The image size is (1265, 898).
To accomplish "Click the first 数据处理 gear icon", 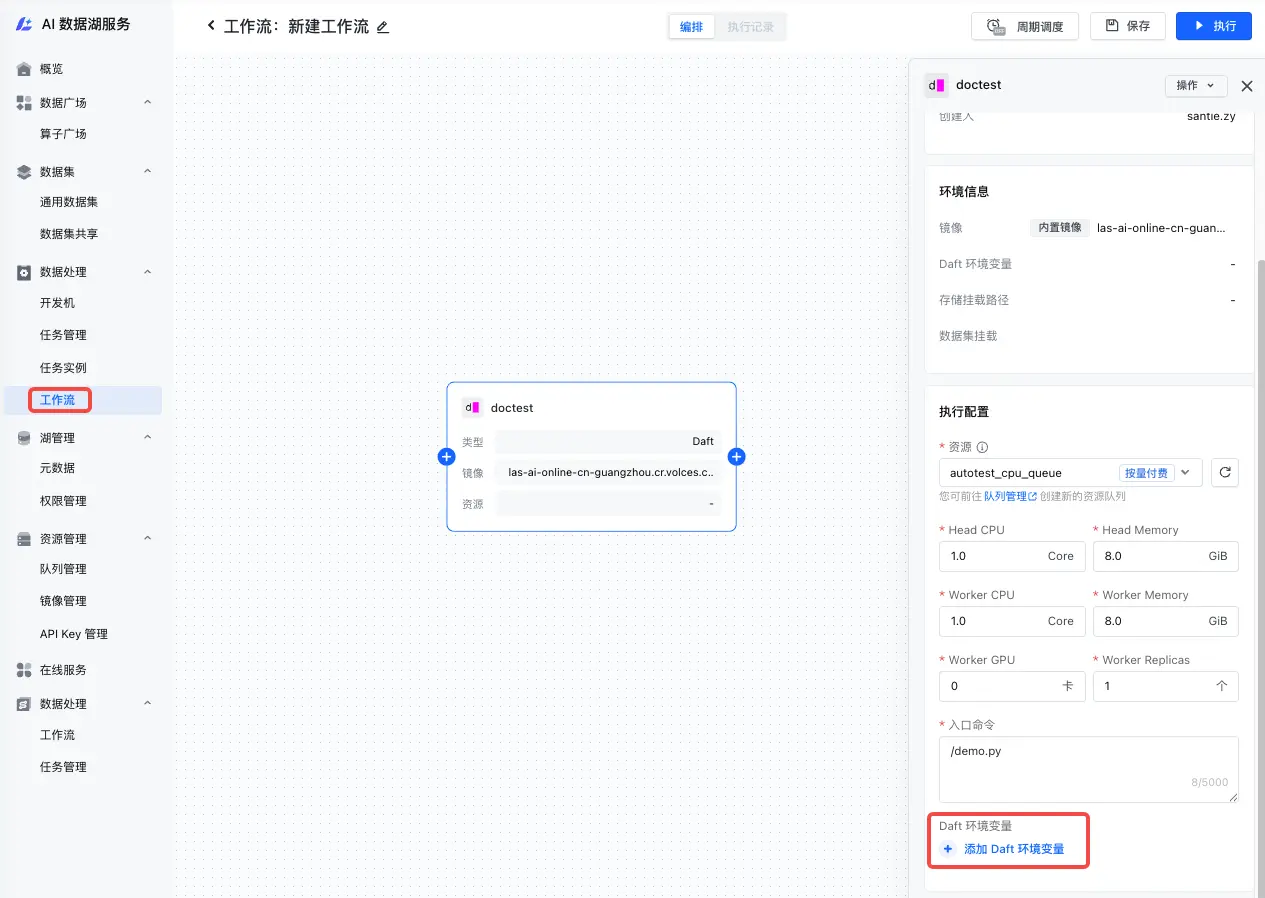I will [x=24, y=272].
